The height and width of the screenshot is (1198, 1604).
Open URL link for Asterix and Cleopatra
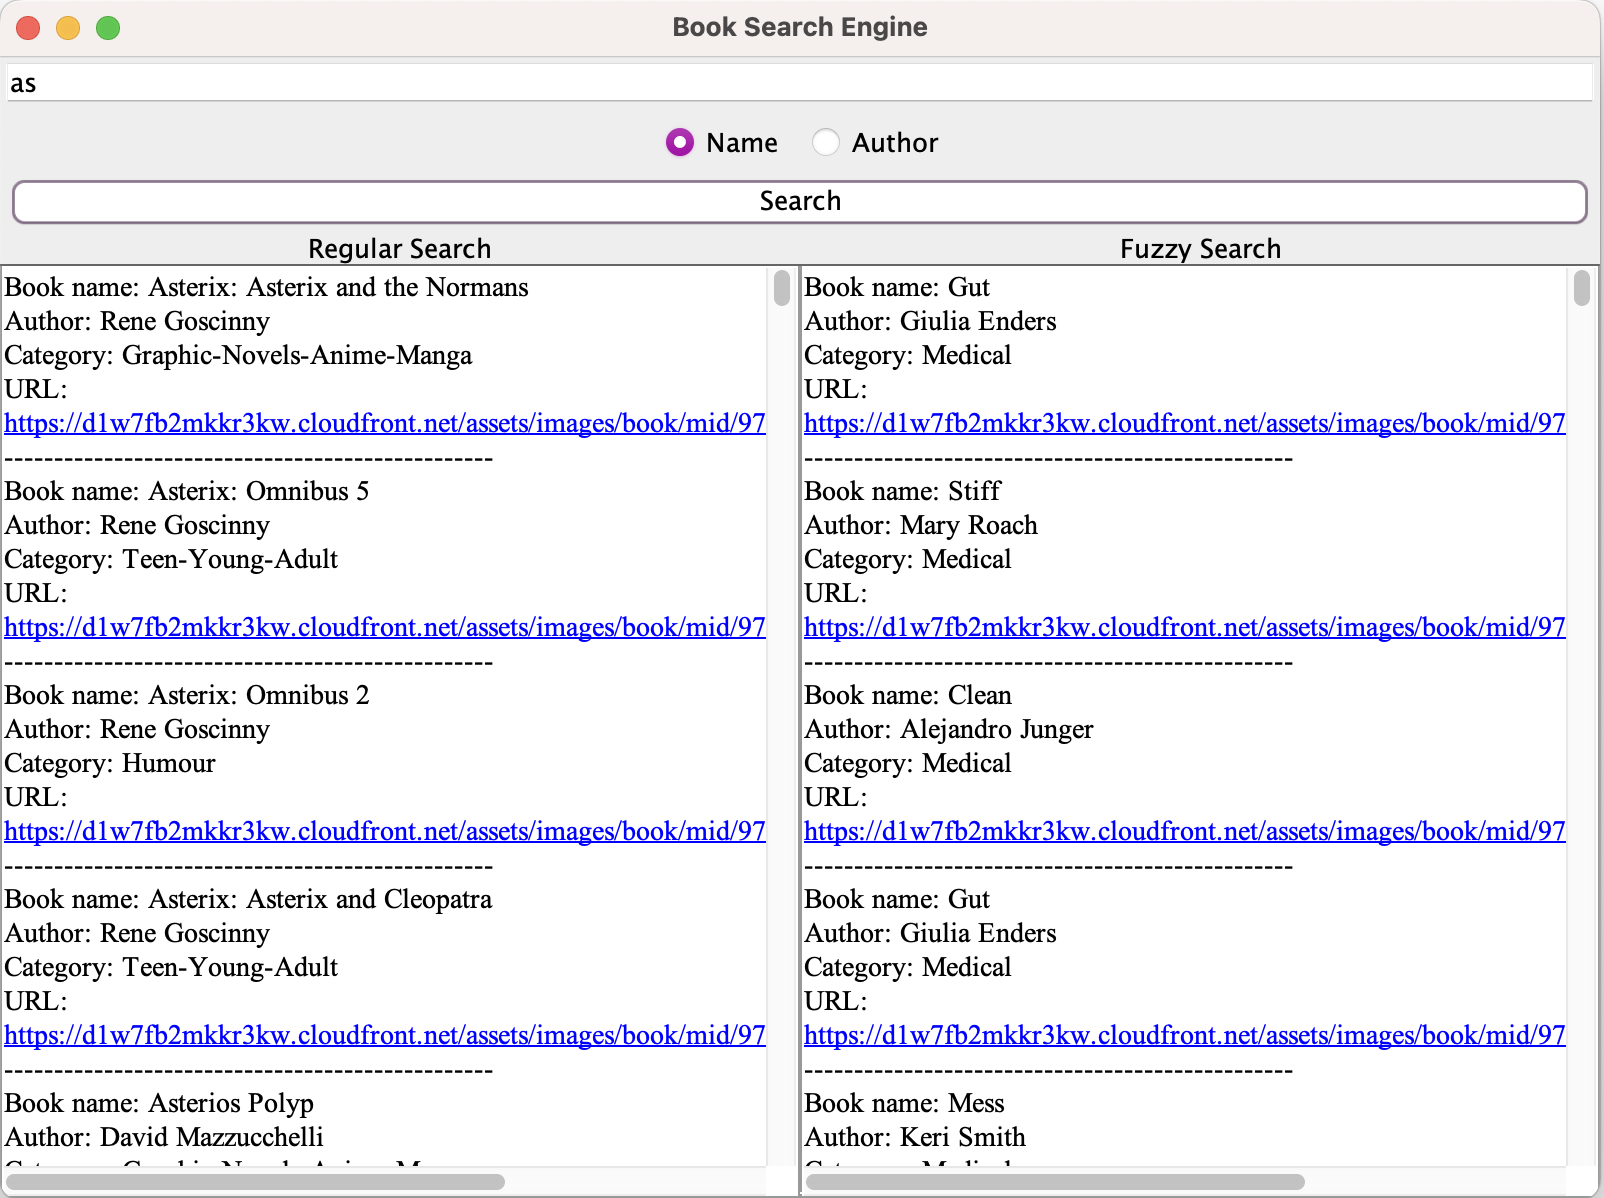(385, 1035)
